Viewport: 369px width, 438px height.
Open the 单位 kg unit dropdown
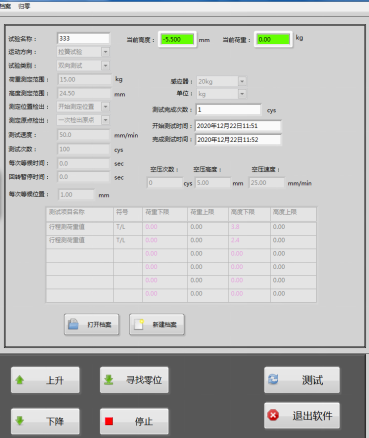pyautogui.click(x=242, y=94)
